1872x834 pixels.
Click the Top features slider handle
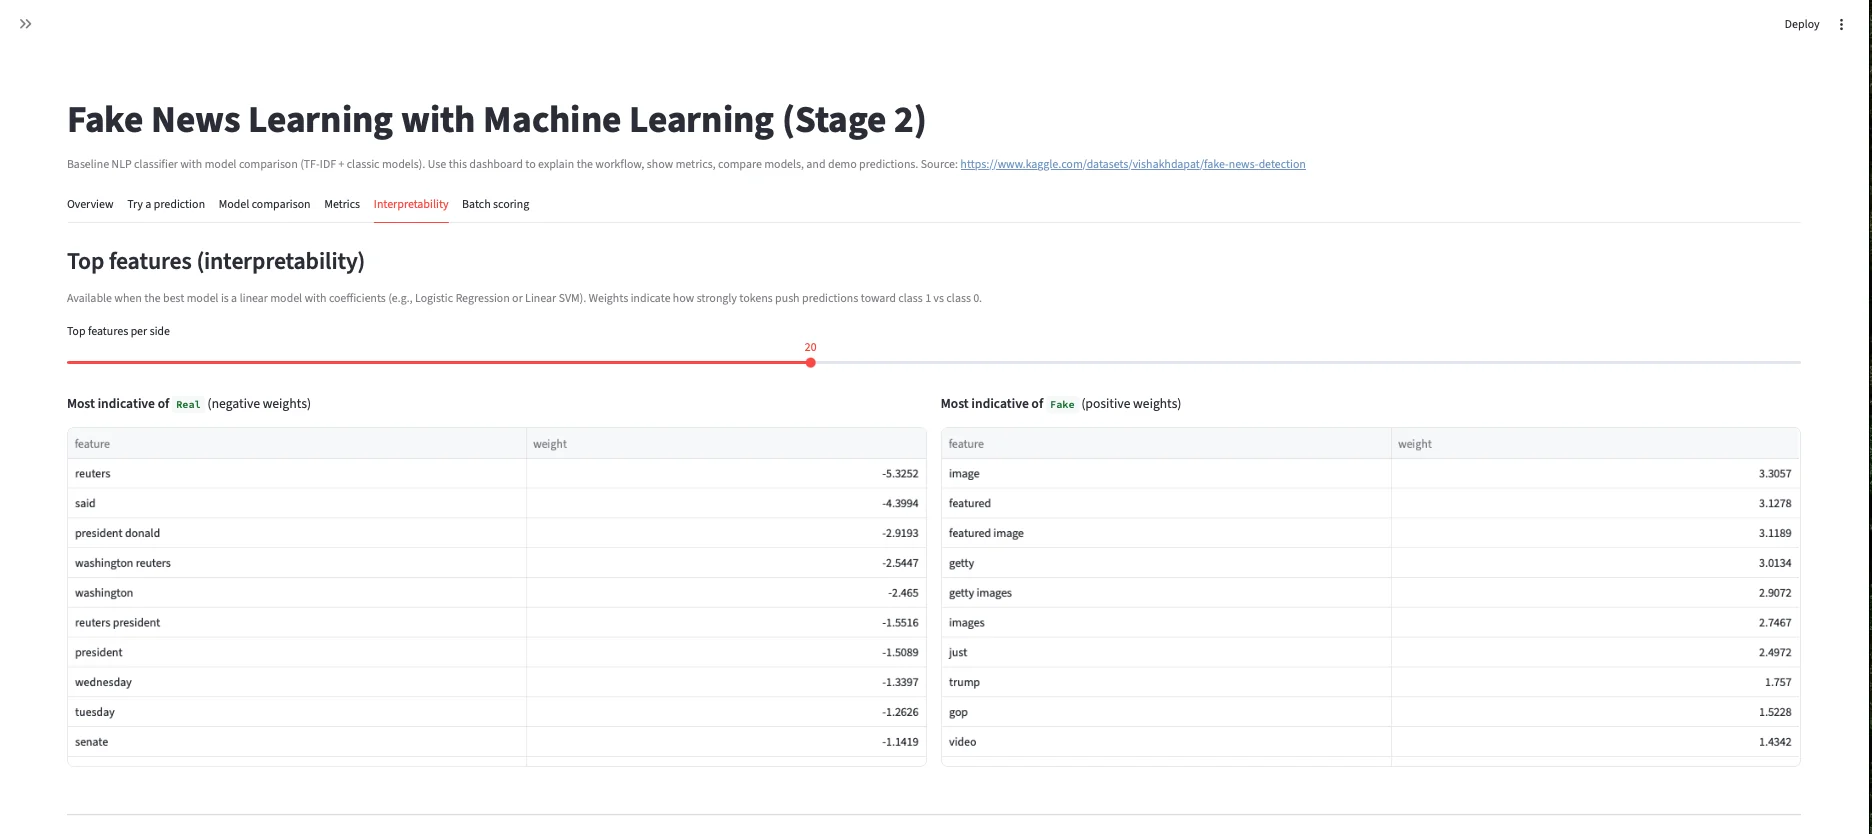810,362
